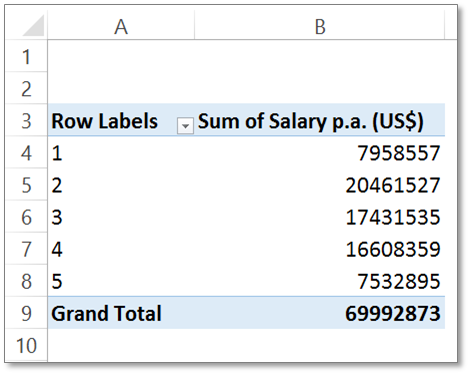Screen dimensions: 469x374
Task: Select the cell with value 7532895
Action: [320, 281]
